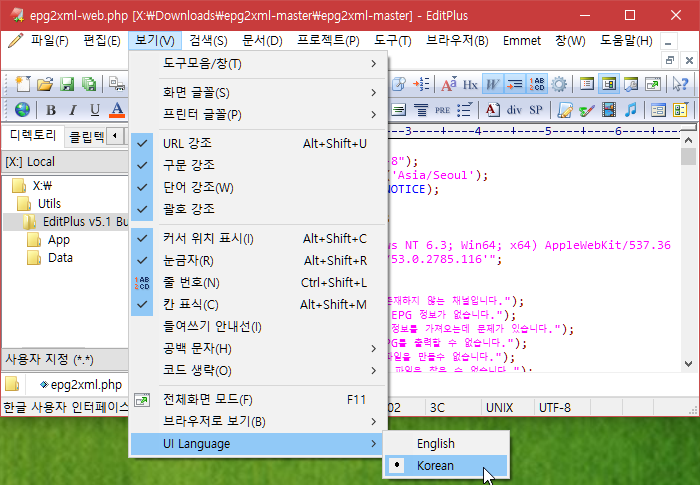Toggle 줄 번호(N) menu option
Screen dimensions: 700x485
[x=259, y=283]
